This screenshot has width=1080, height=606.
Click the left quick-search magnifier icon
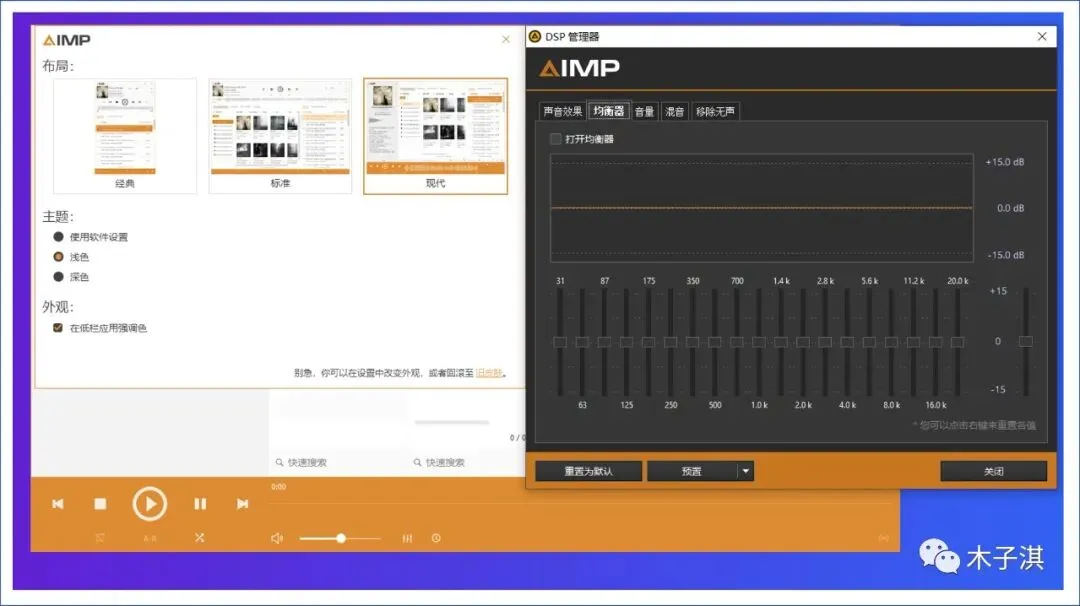pyautogui.click(x=280, y=463)
